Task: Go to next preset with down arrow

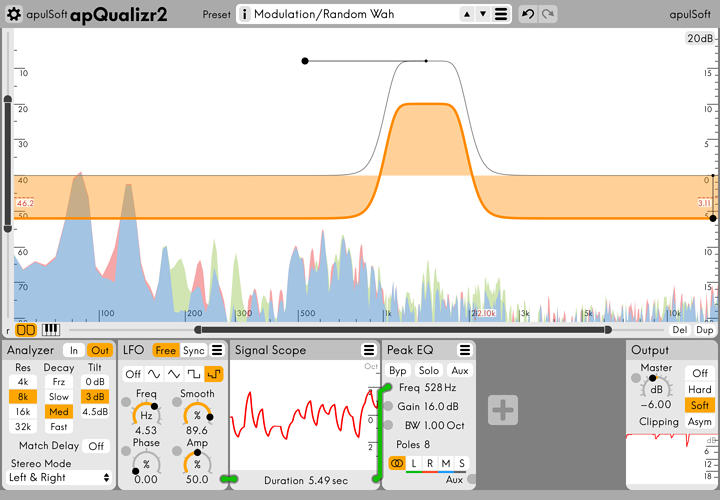Action: pos(483,14)
